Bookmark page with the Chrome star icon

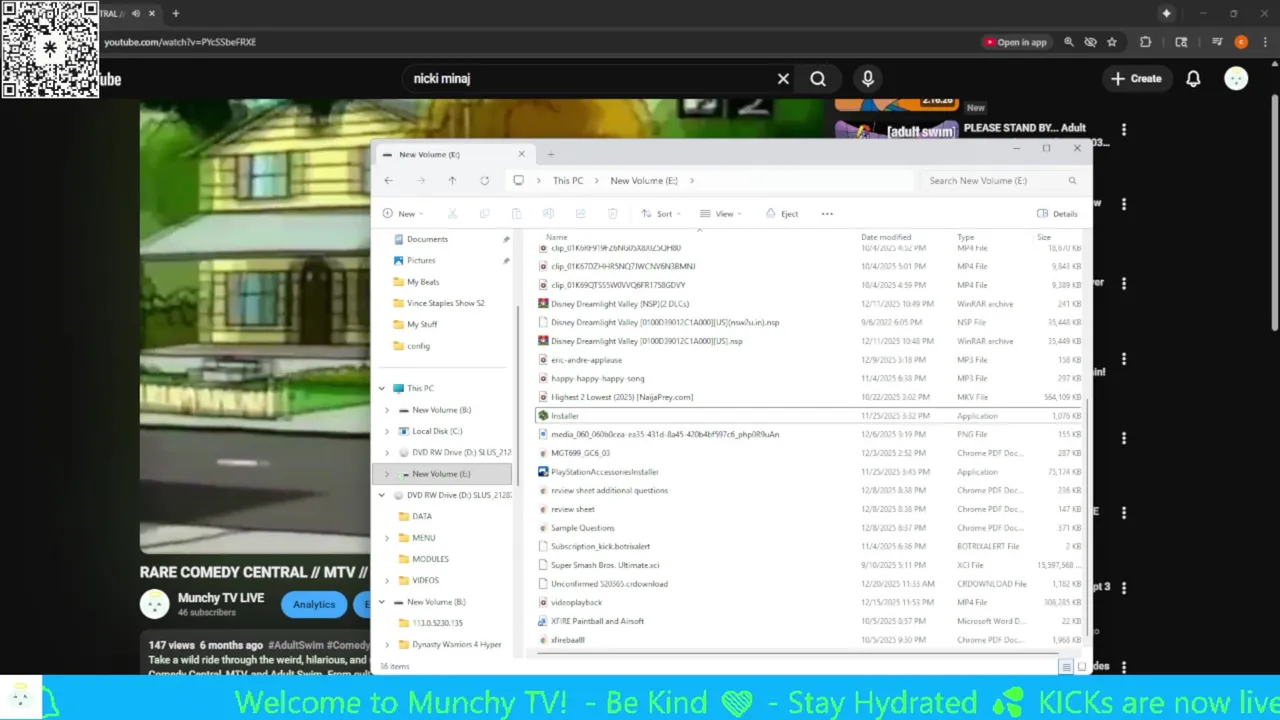pyautogui.click(x=1112, y=42)
